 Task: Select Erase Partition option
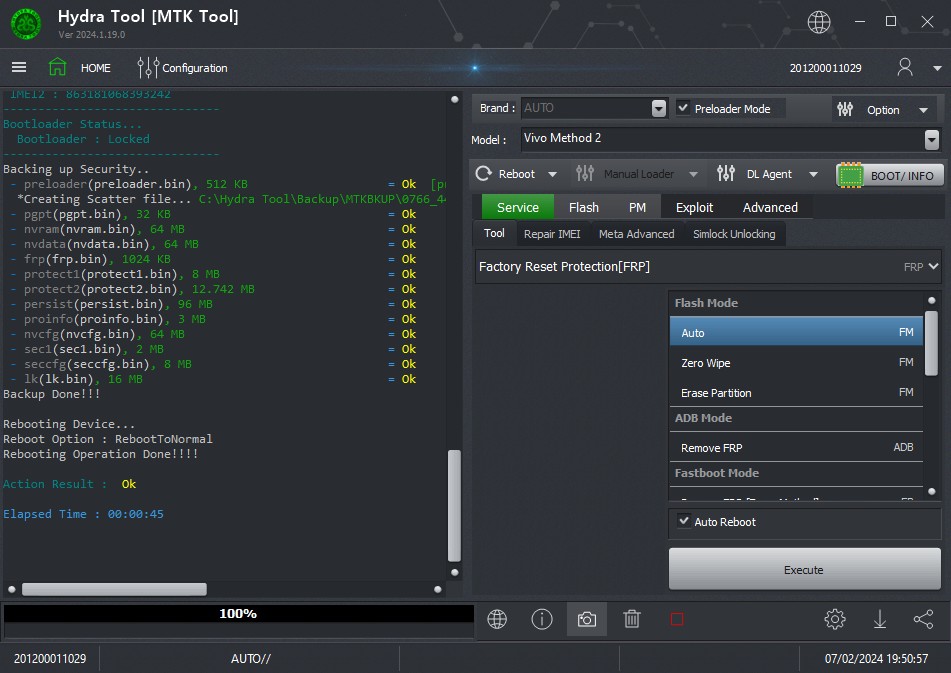tap(796, 392)
